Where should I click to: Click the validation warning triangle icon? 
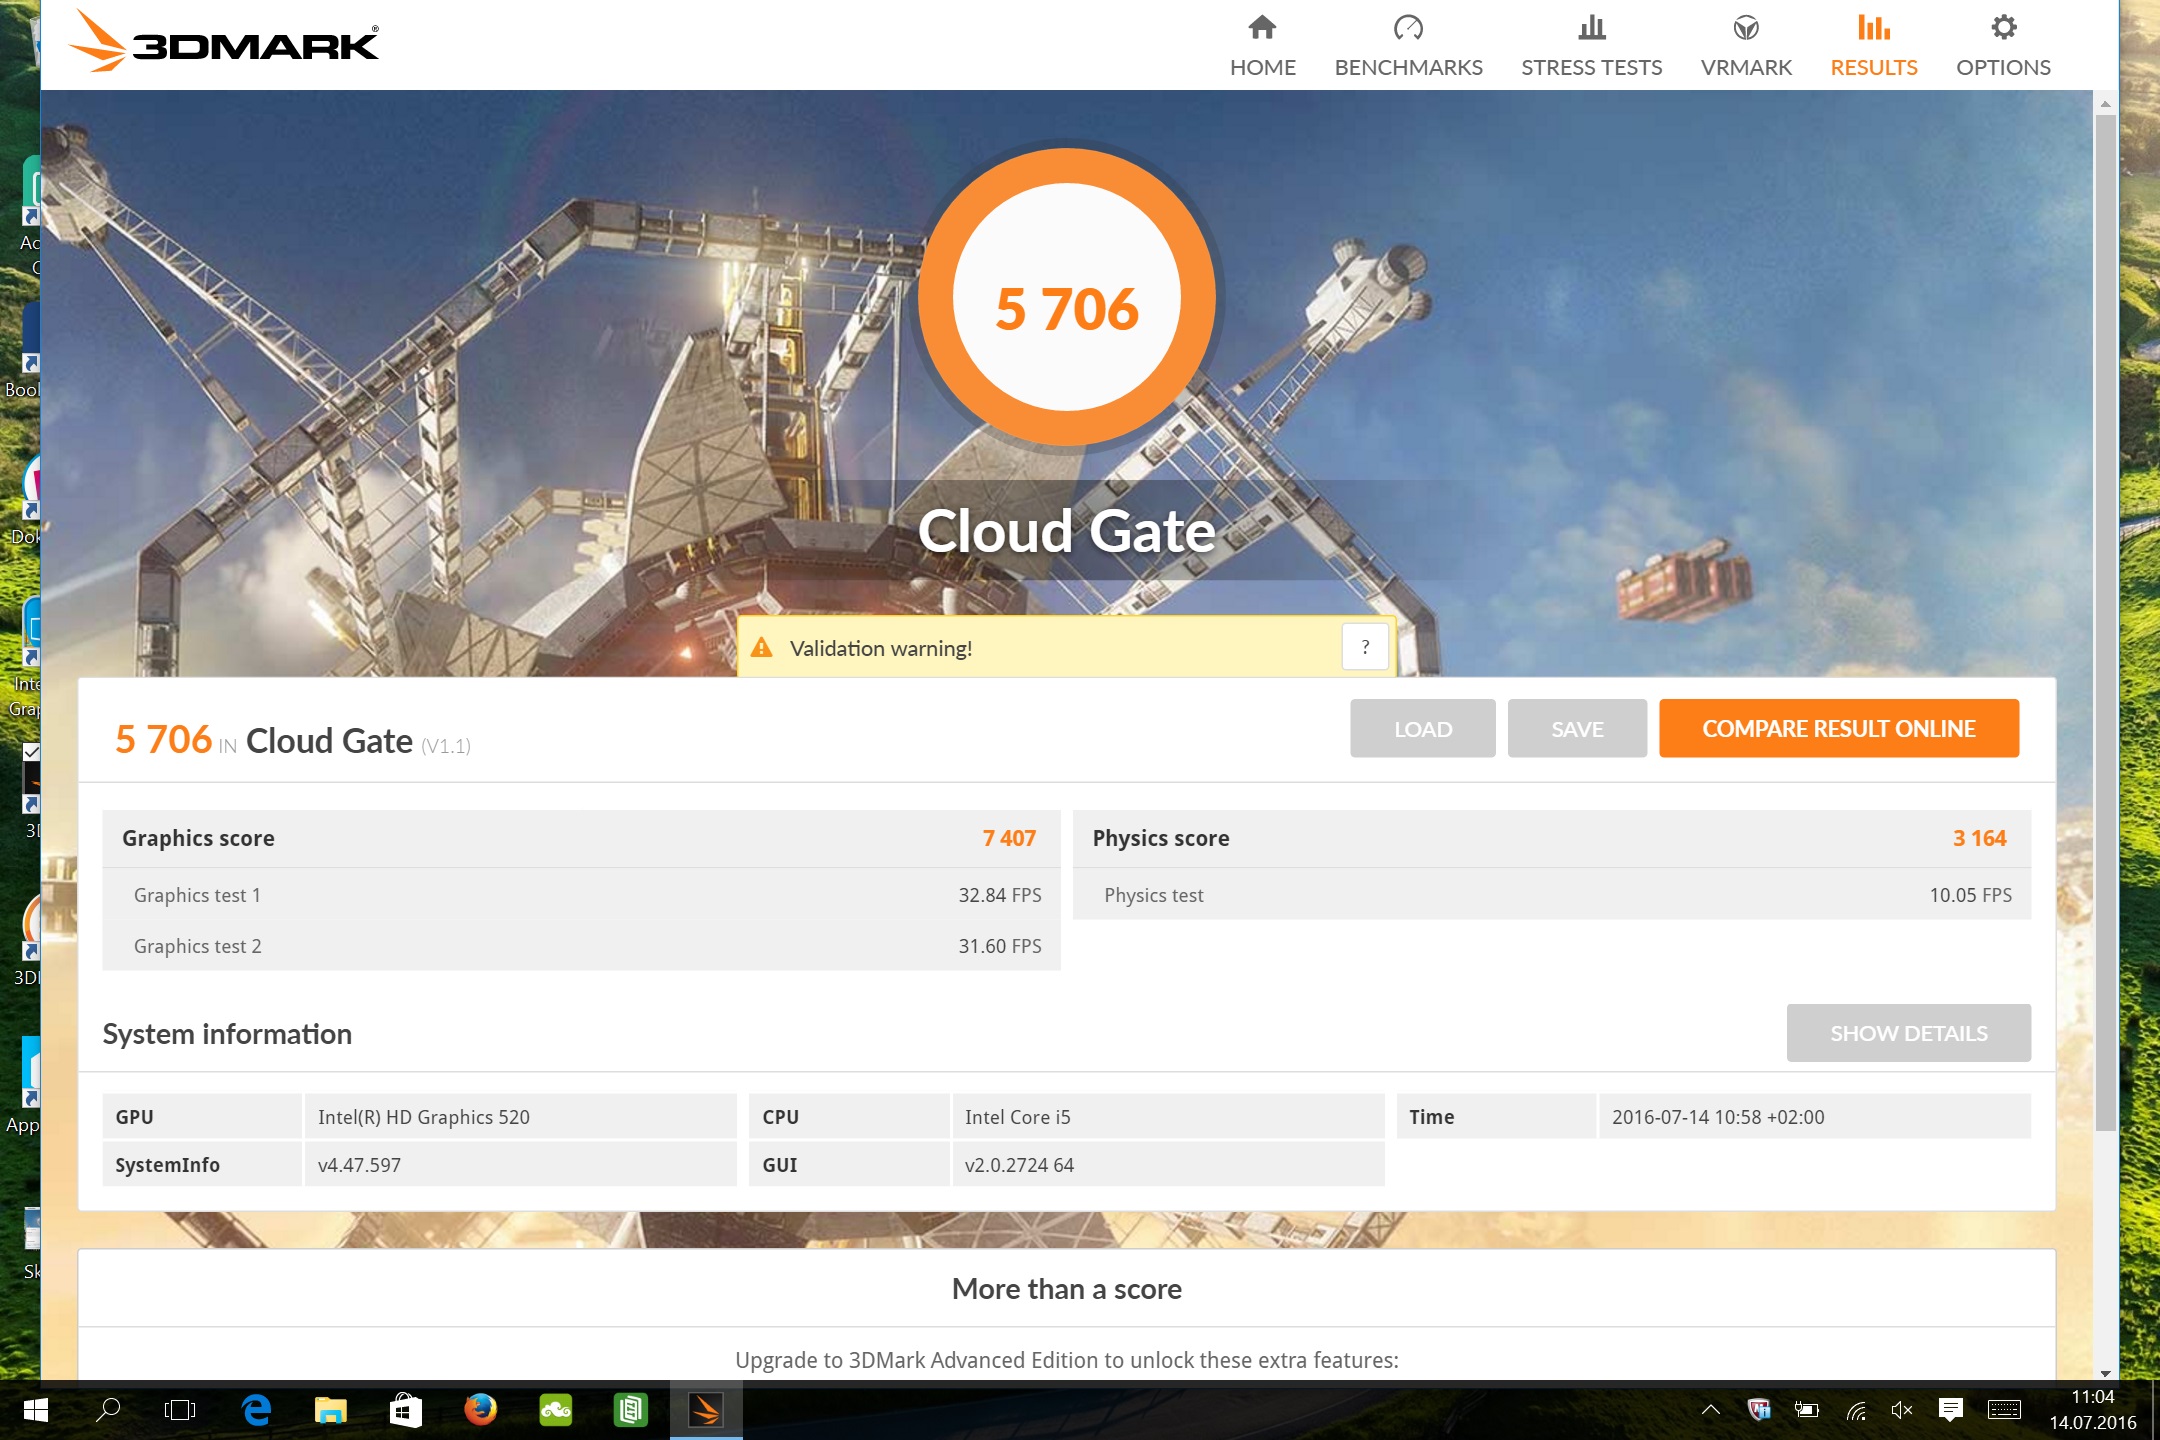pos(762,647)
